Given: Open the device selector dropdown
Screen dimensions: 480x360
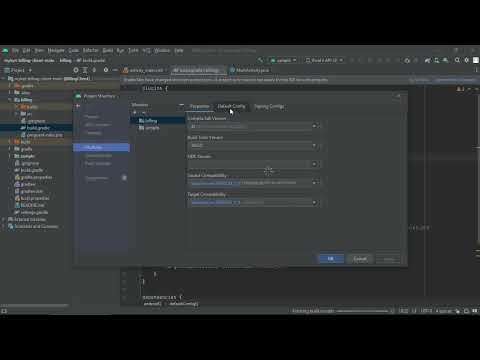Looking at the screenshot, I should click(324, 60).
